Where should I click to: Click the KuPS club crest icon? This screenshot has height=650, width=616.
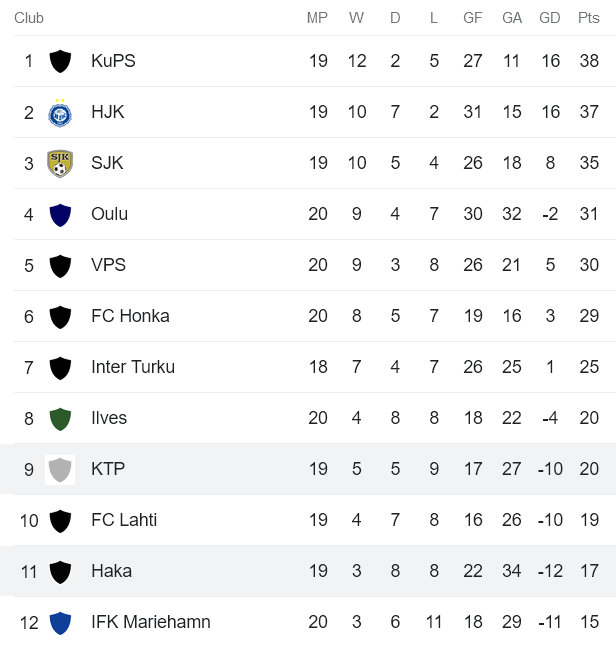point(60,61)
